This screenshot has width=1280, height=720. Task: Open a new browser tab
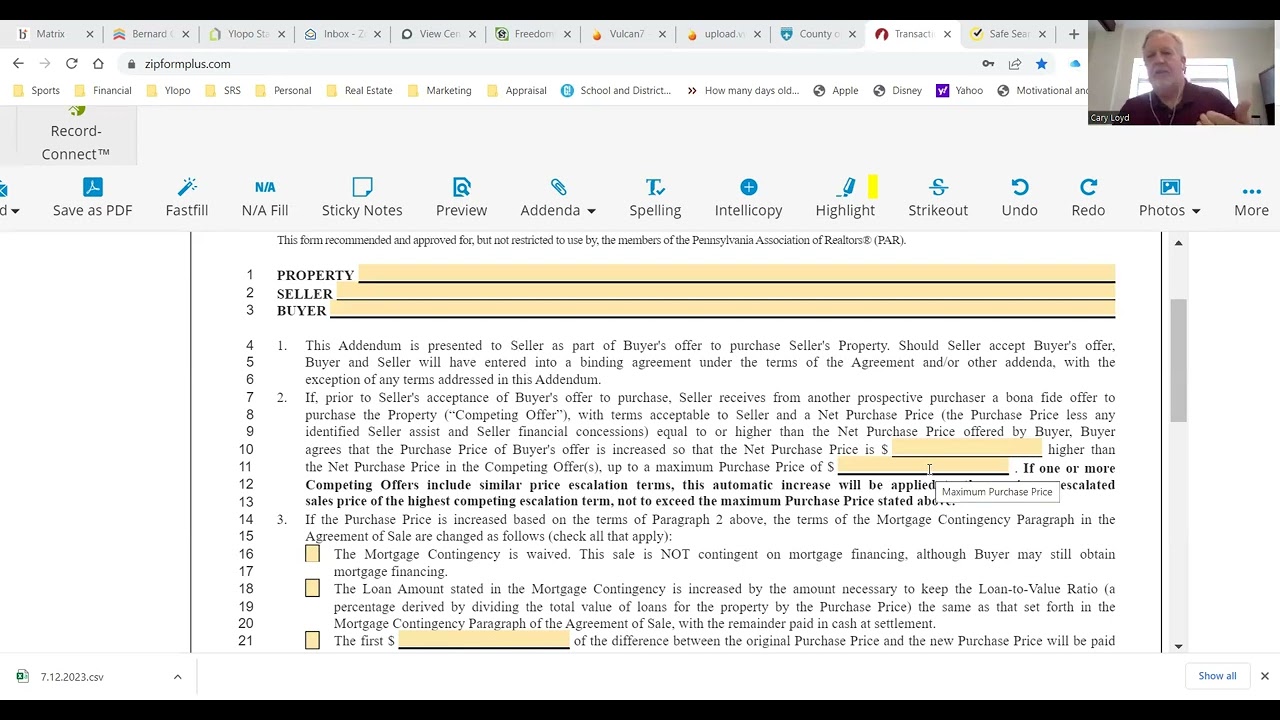click(1073, 34)
